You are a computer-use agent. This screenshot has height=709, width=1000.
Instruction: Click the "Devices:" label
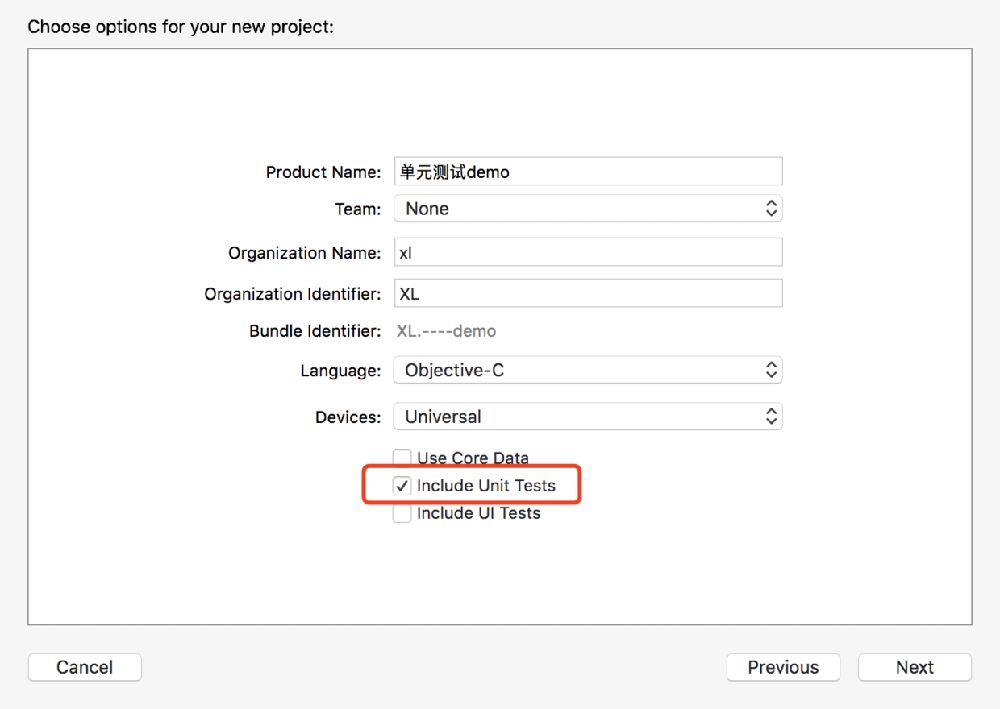(347, 416)
